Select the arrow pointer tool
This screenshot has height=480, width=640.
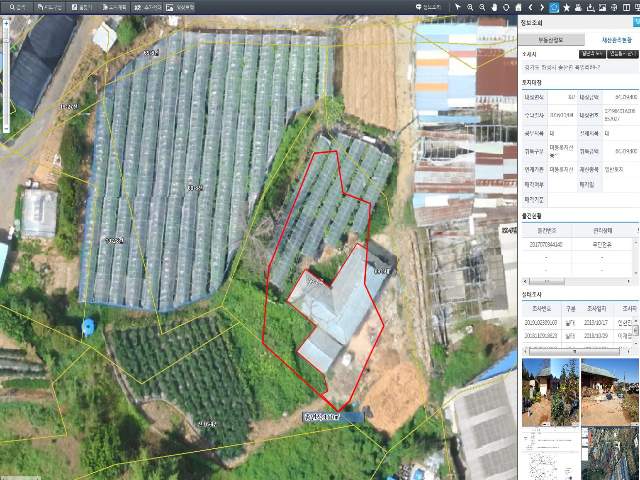click(x=458, y=7)
